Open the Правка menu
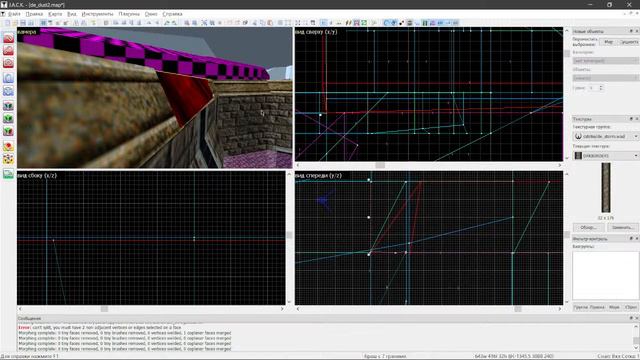Viewport: 640px width, 360px height. click(x=34, y=14)
